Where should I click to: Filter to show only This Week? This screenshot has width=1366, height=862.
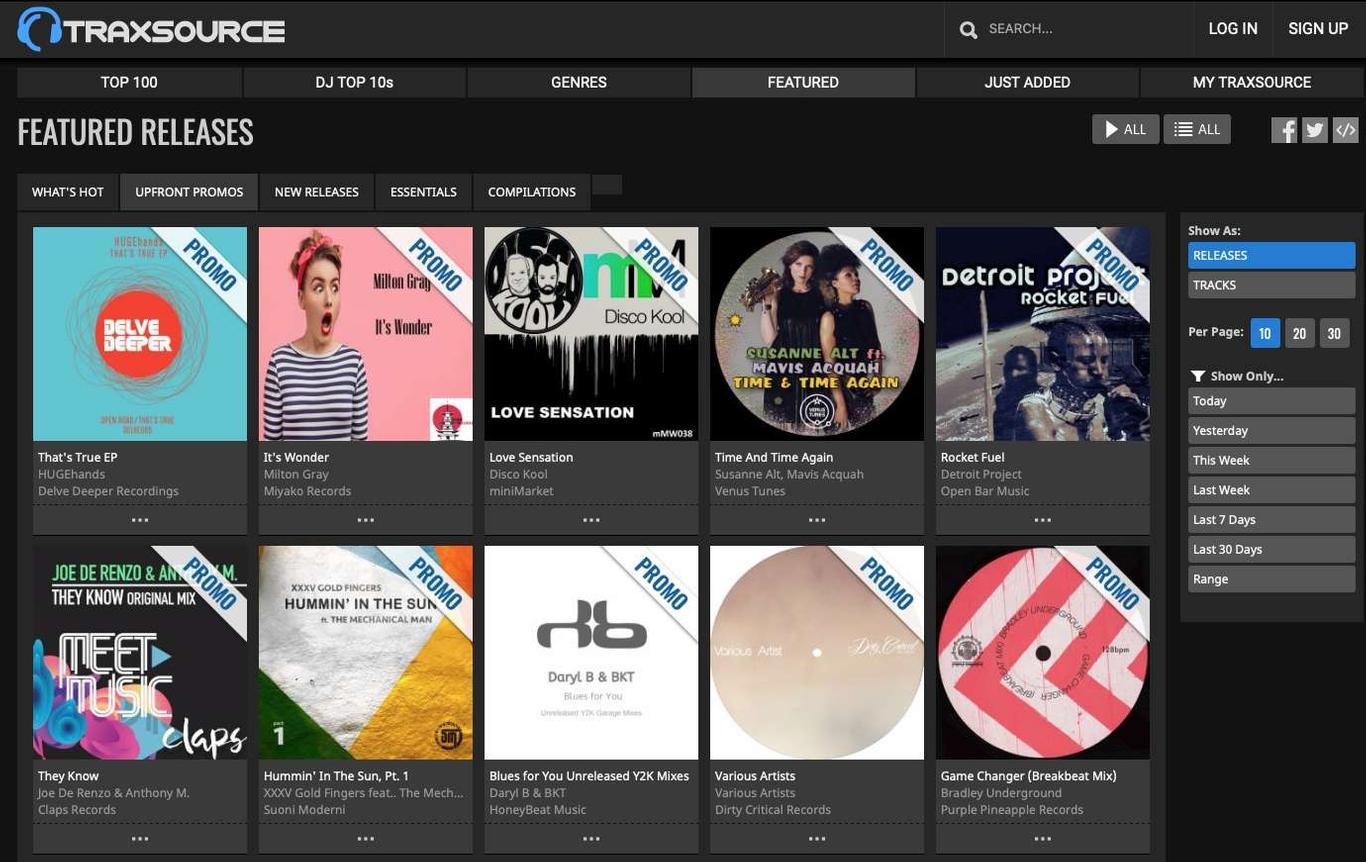(x=1271, y=460)
